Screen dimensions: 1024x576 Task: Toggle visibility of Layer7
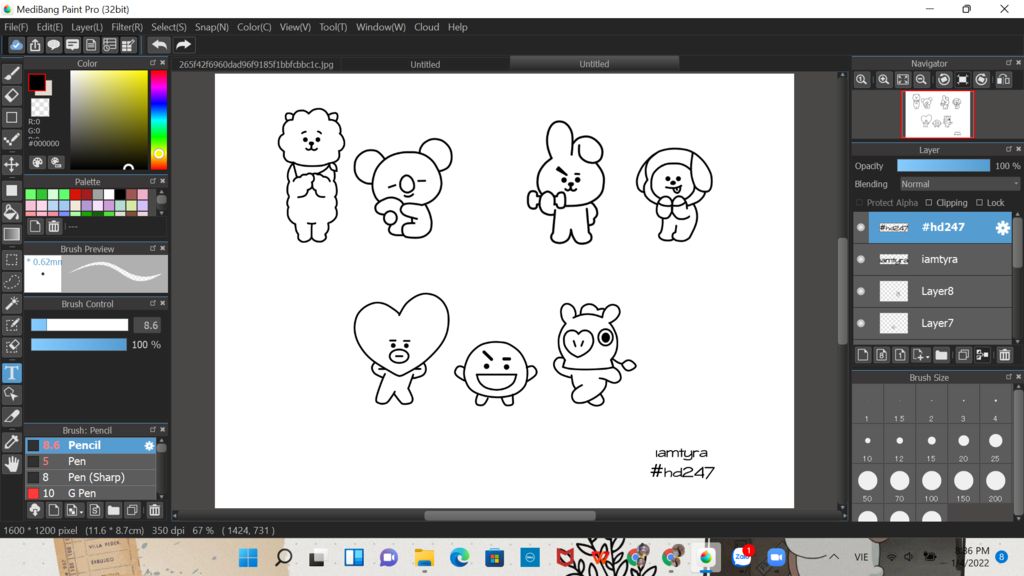861,323
